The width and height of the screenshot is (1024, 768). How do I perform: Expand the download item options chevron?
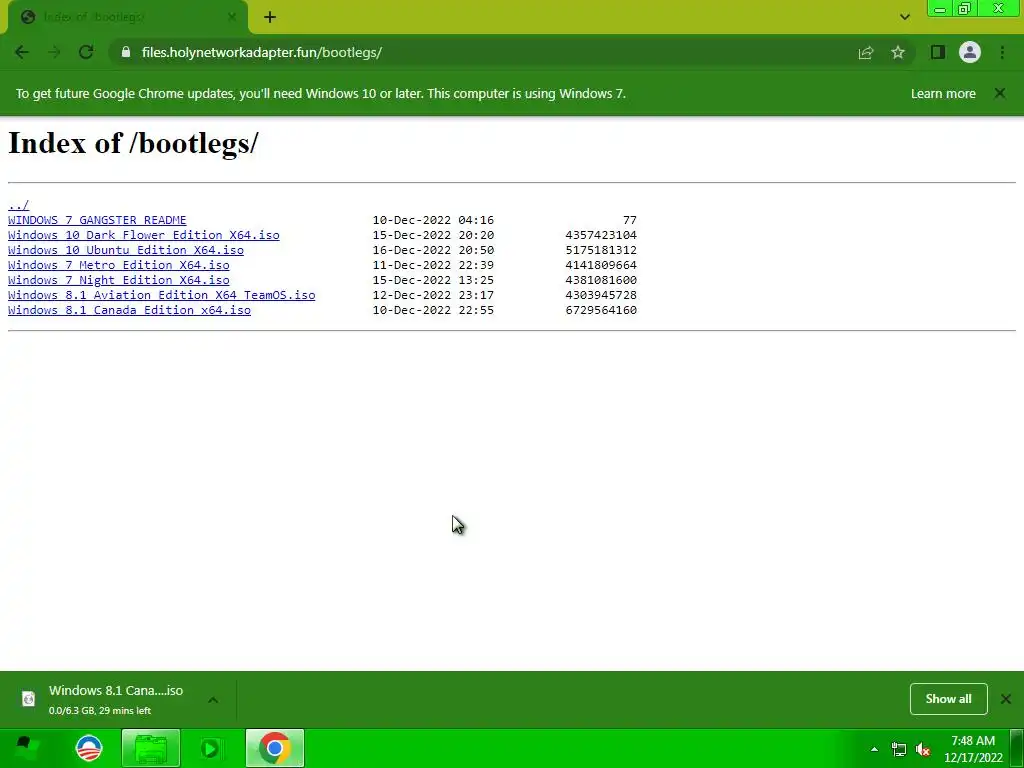pos(213,699)
